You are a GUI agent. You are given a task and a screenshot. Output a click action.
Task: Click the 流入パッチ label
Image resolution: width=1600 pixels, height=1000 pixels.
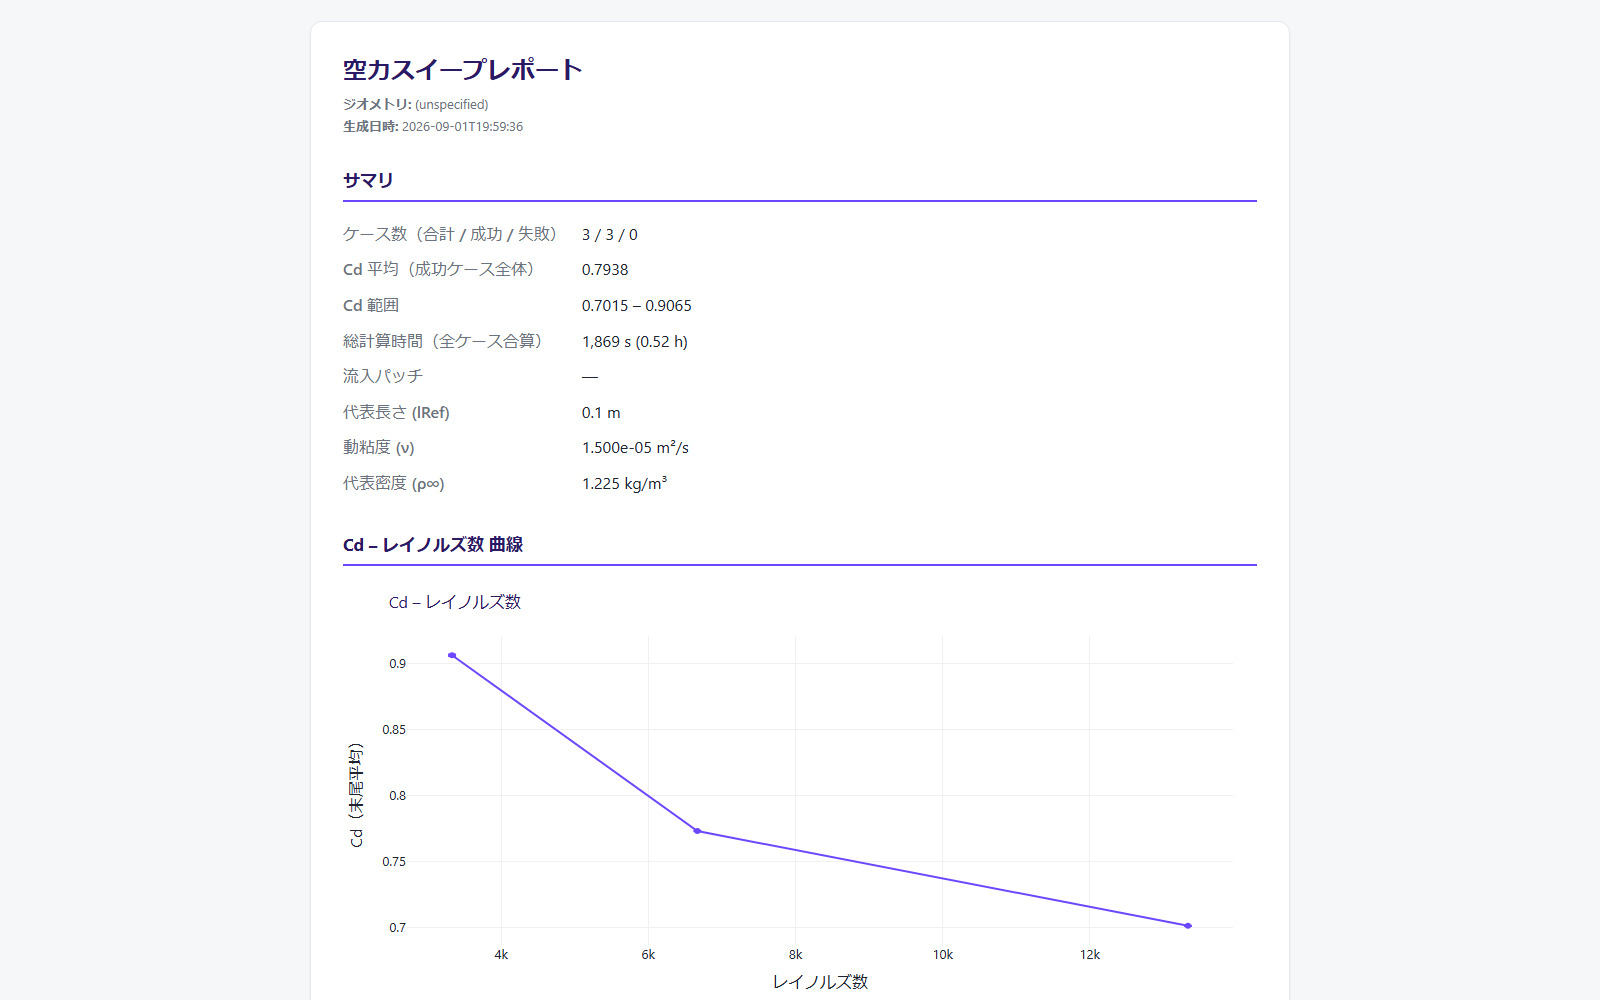[x=383, y=376]
